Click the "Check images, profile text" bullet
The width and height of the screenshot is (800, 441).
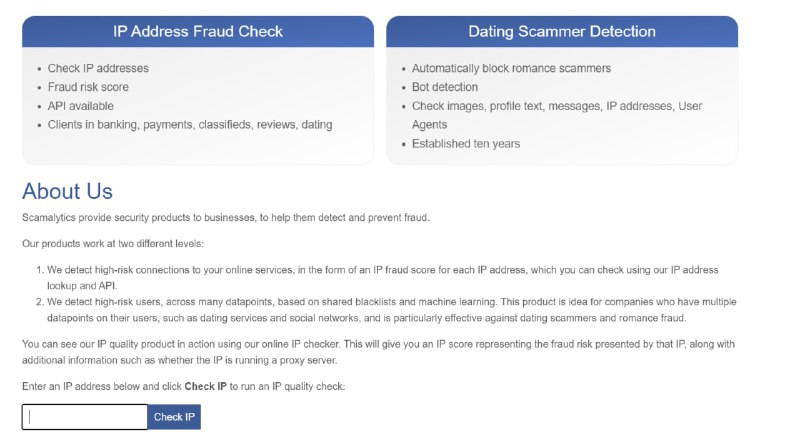click(x=555, y=106)
